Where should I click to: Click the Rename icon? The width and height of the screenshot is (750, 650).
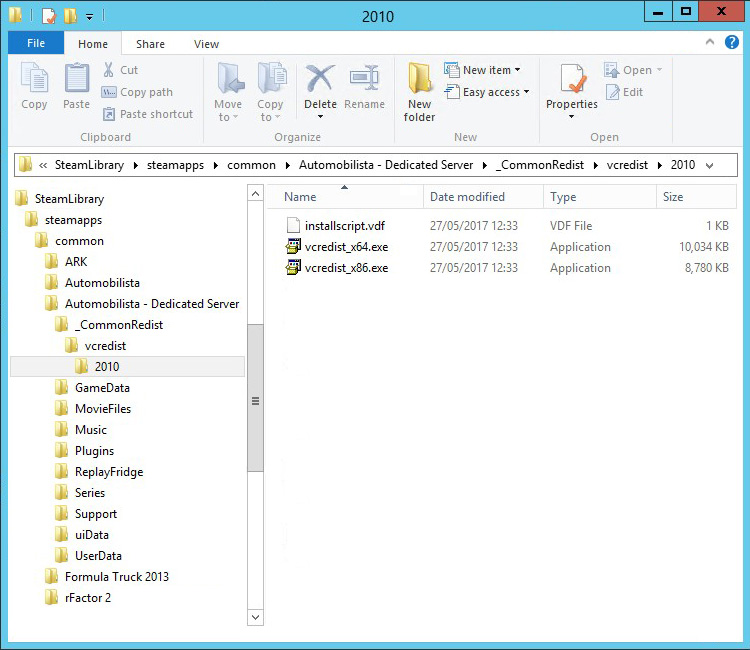[x=364, y=77]
